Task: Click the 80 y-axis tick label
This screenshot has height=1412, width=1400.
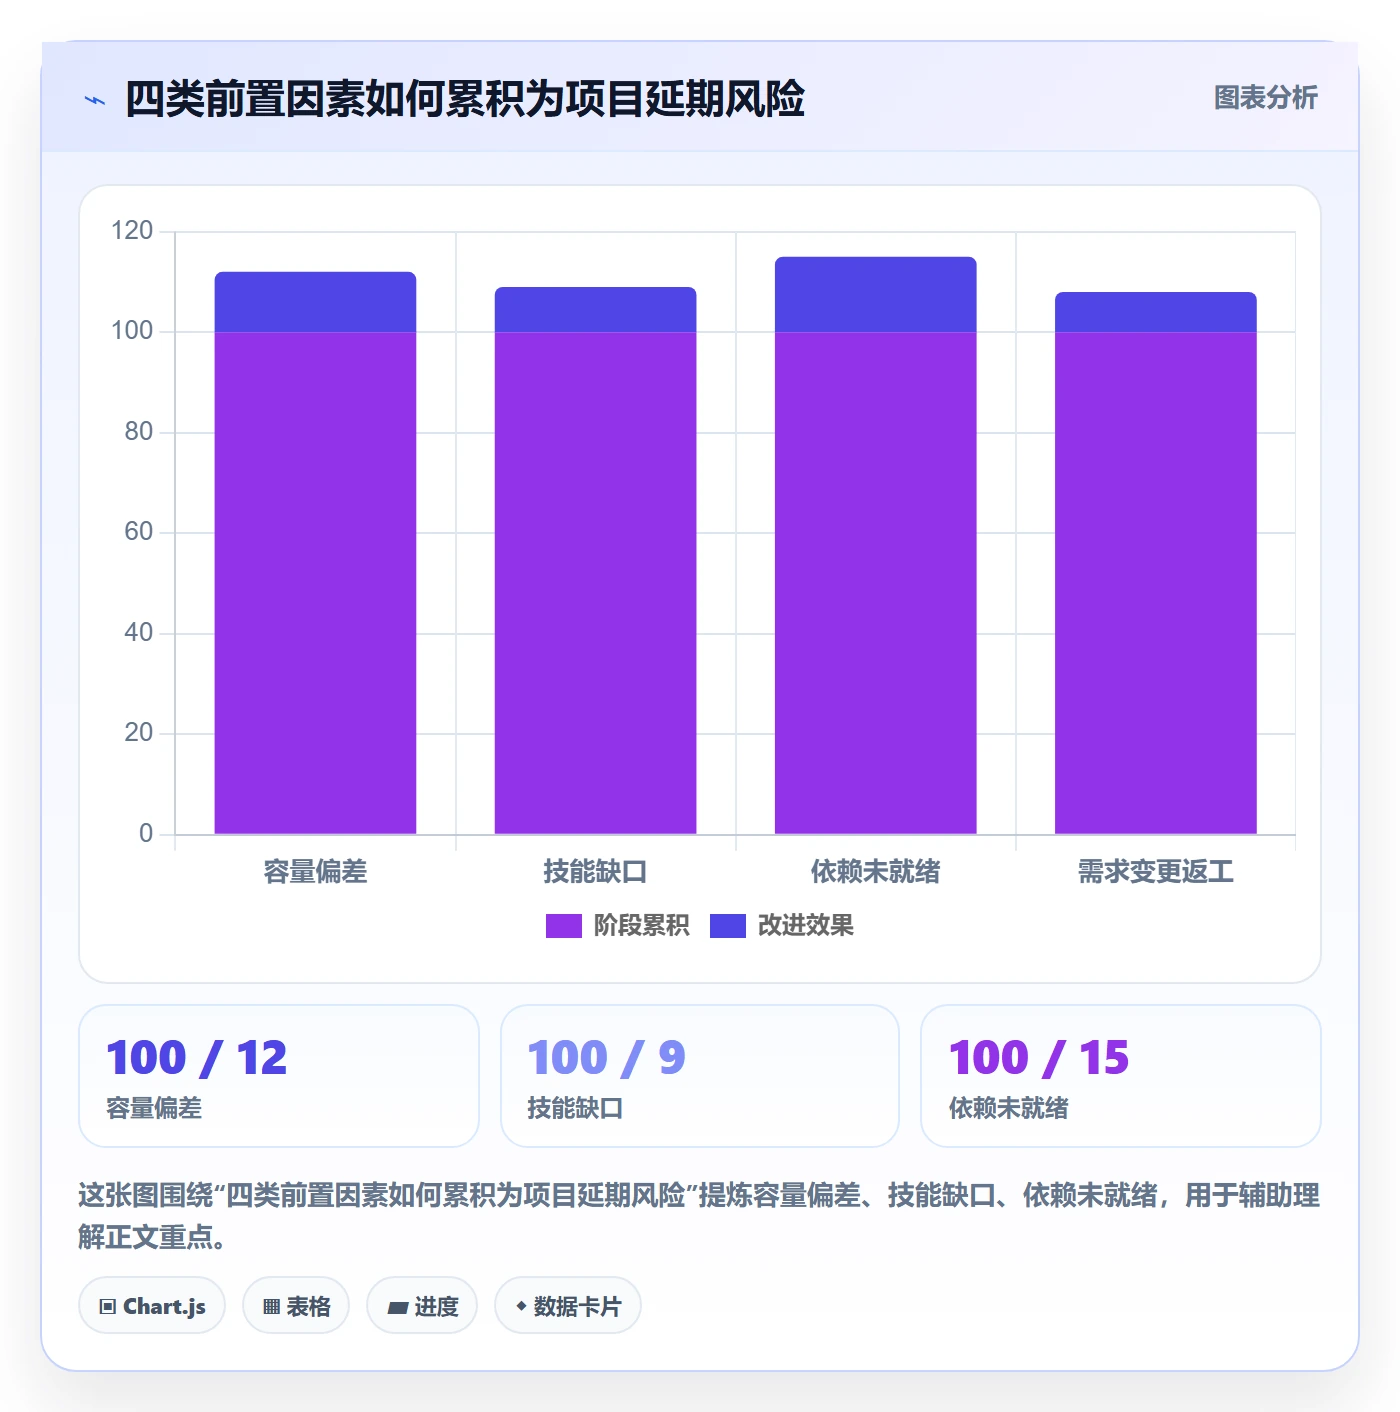Action: [x=139, y=432]
